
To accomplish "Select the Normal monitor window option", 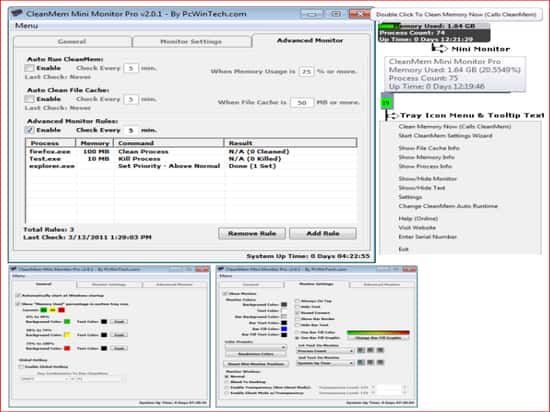I will [227, 376].
